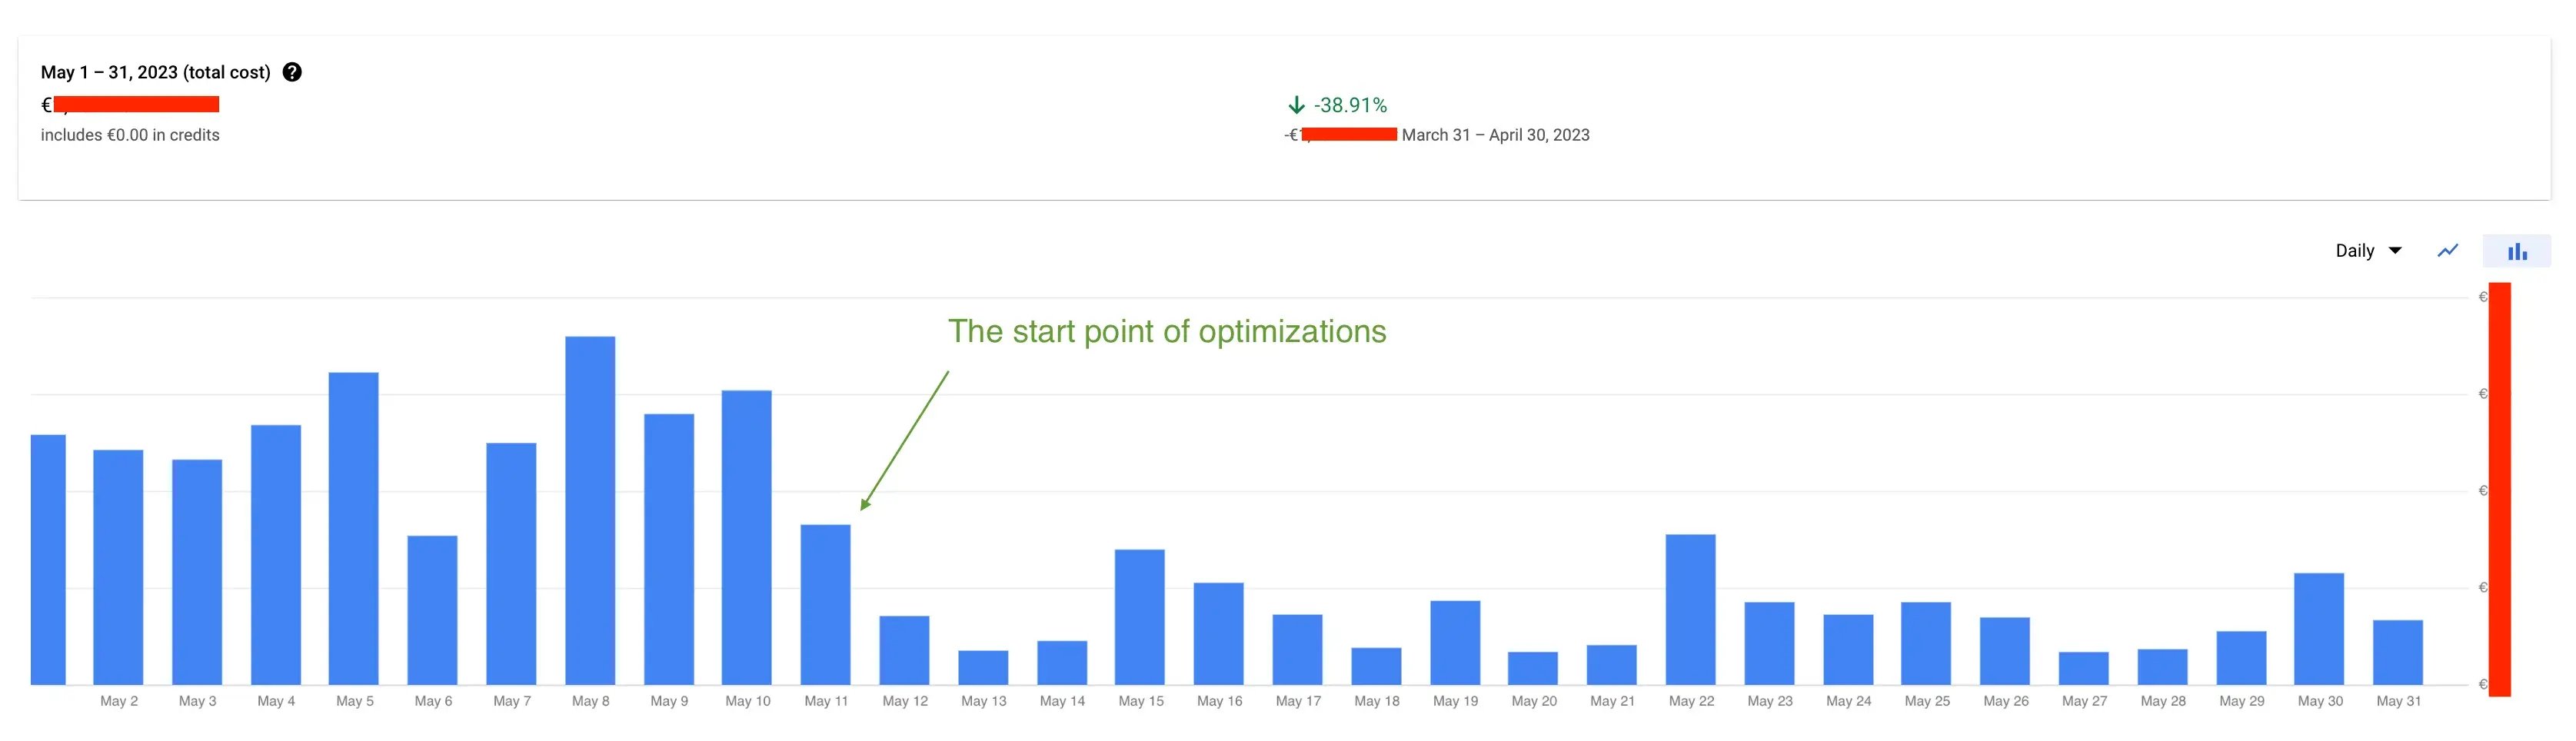
Task: Click the help question mark icon
Action: coord(292,72)
